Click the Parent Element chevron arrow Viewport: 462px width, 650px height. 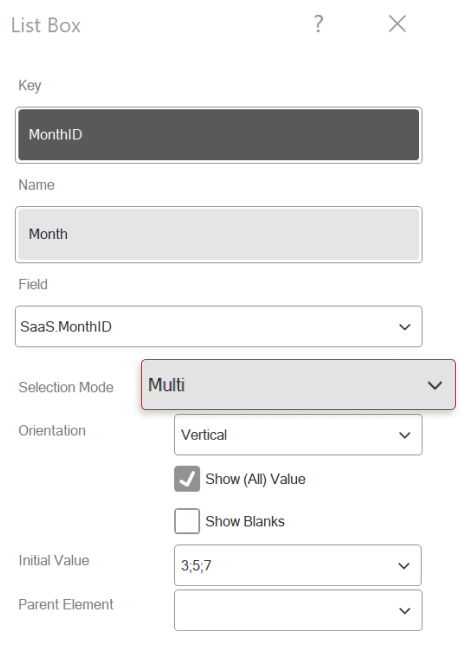[x=405, y=611]
